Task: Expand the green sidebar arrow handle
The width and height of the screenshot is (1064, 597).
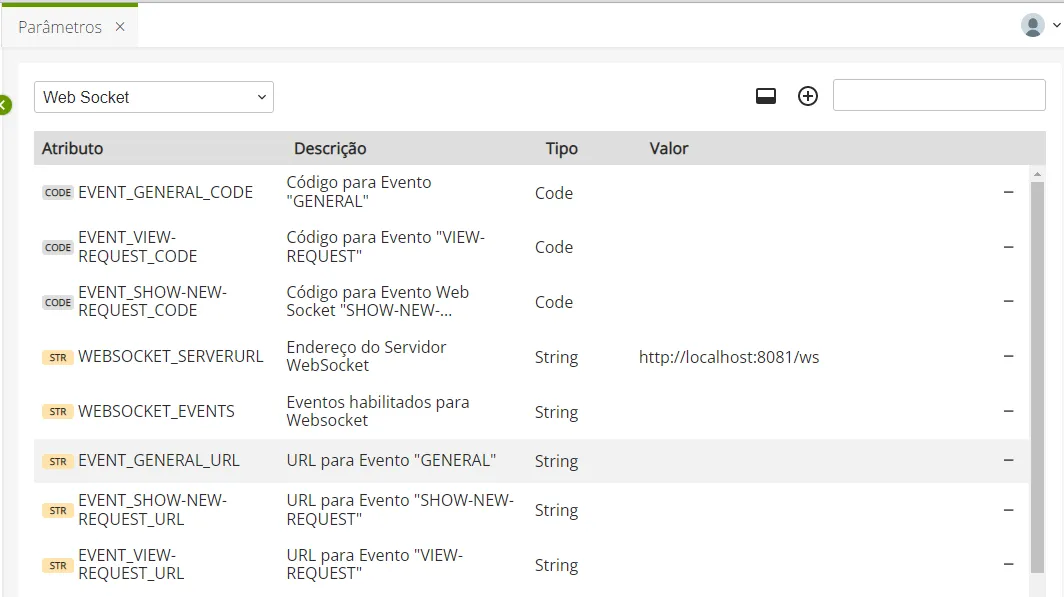Action: pos(5,105)
